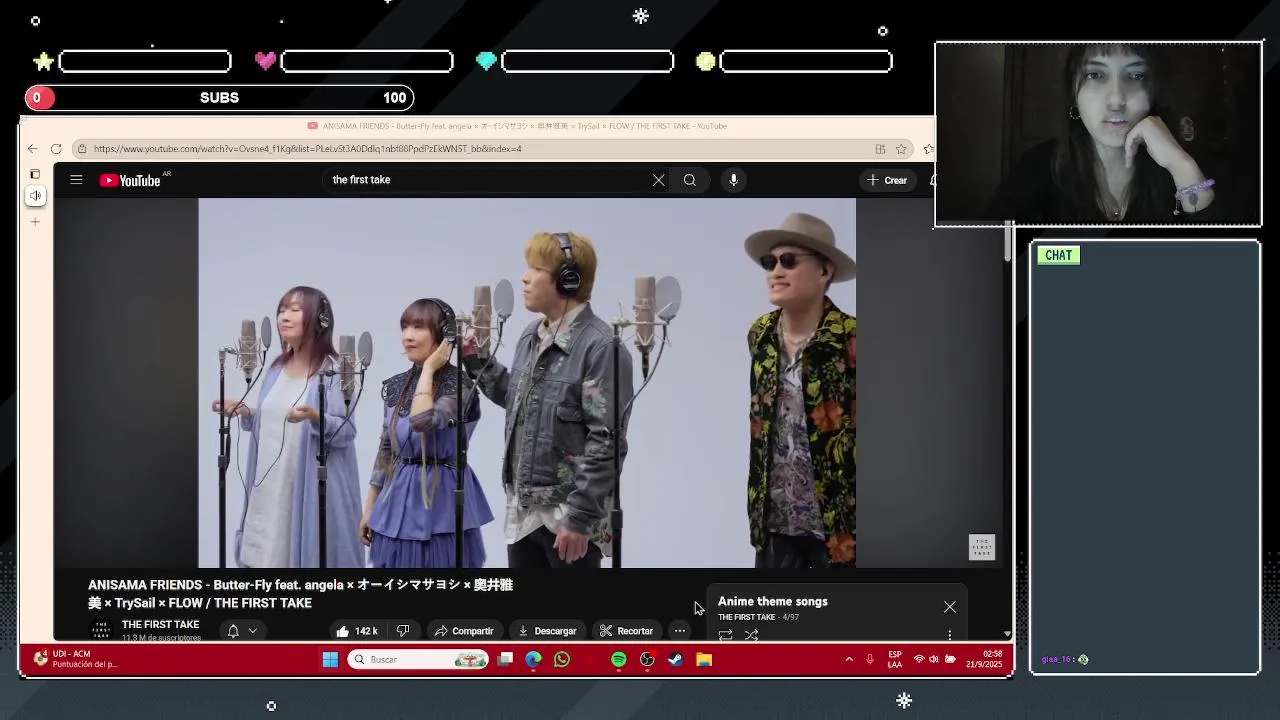This screenshot has height=720, width=1280.
Task: Open Anime theme songs playlist title
Action: tap(772, 601)
